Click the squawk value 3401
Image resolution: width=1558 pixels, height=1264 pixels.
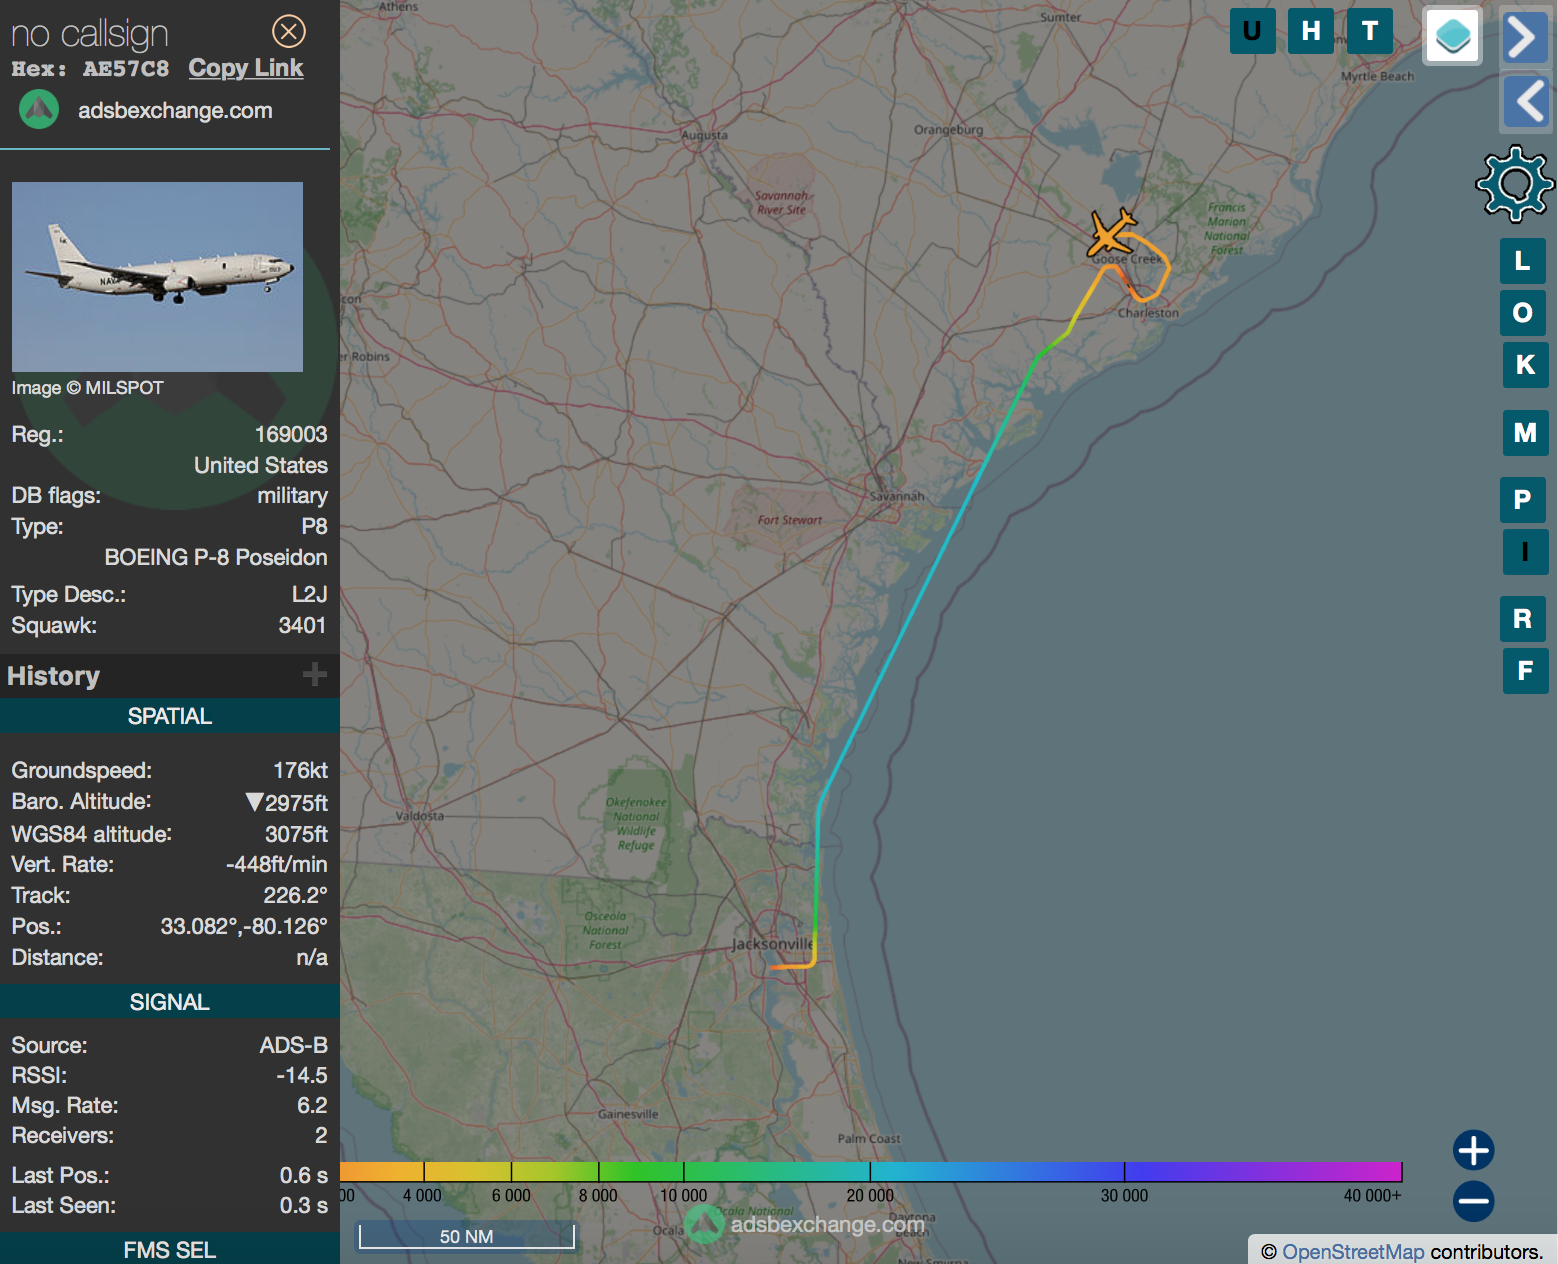(x=302, y=625)
